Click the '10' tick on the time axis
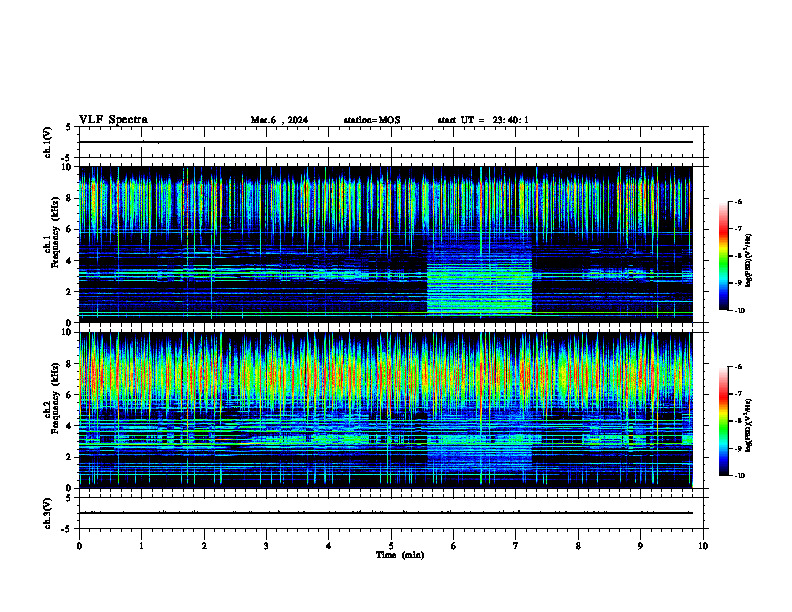792x612 pixels. point(703,546)
